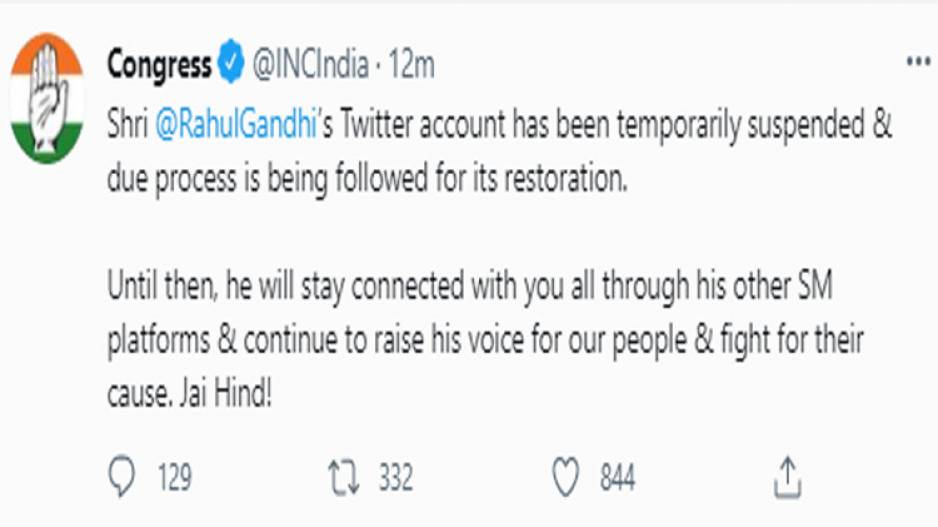Click the reply speech bubble icon

(122, 477)
